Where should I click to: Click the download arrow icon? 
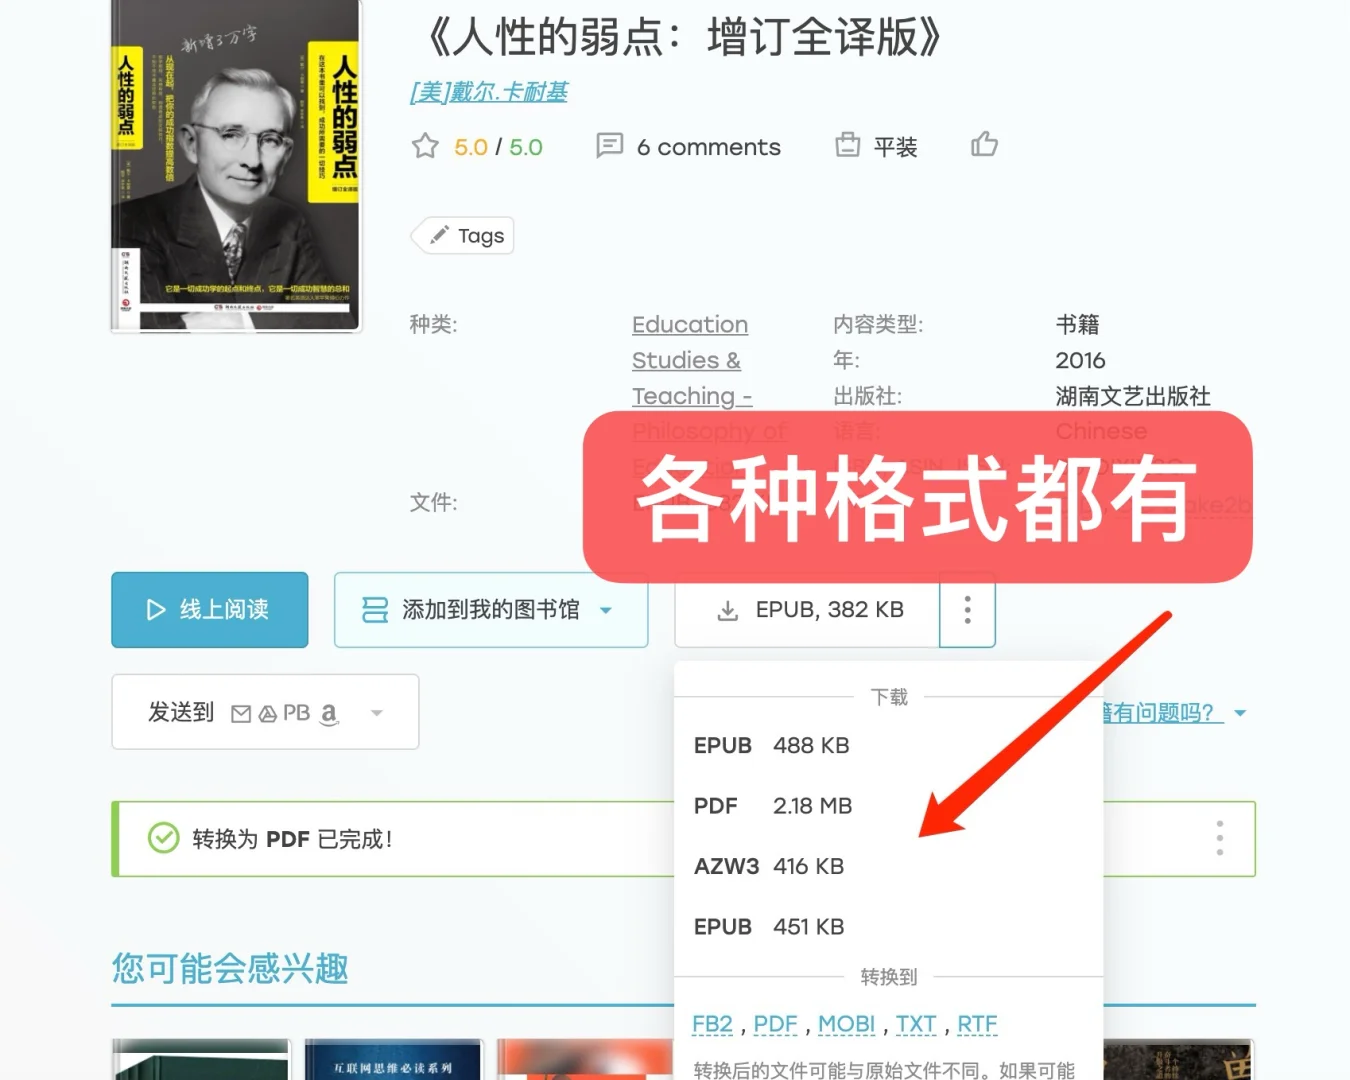click(x=728, y=610)
